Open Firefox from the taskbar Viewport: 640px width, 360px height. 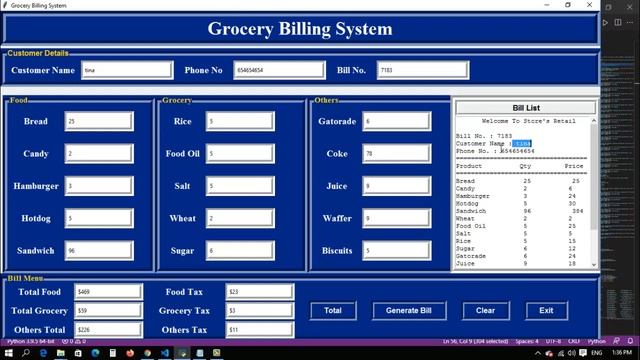click(130, 353)
